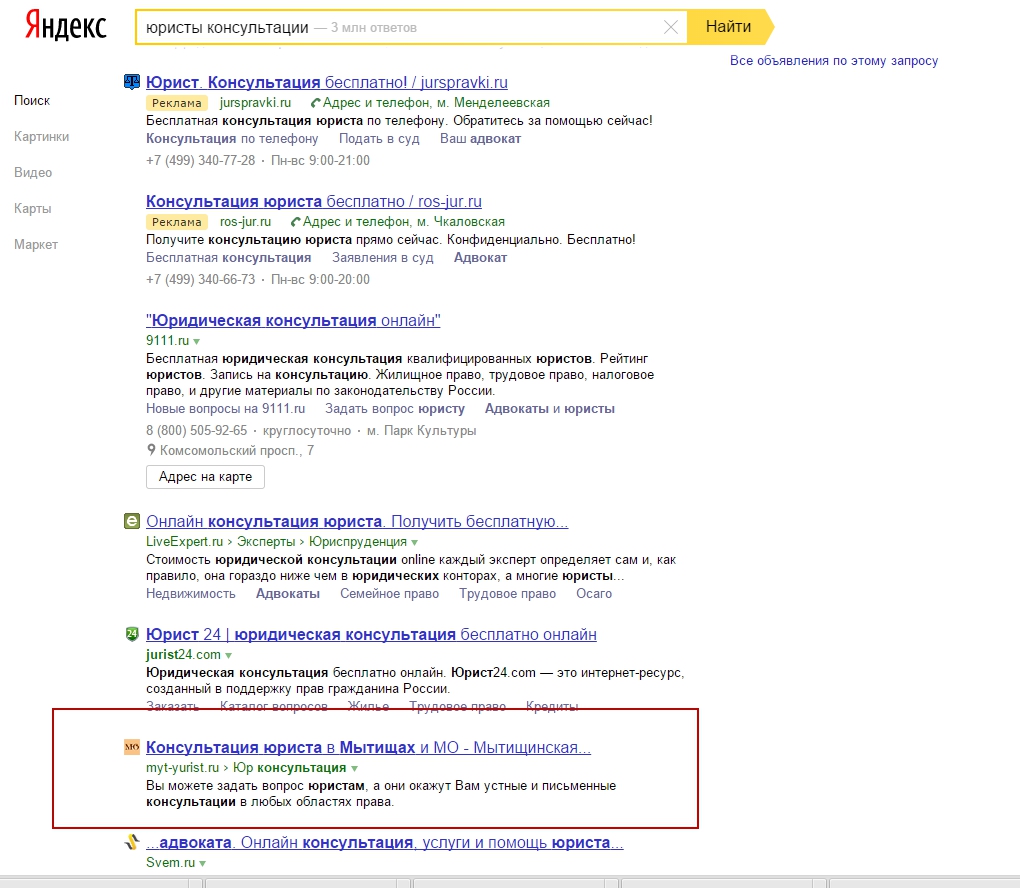Viewport: 1020px width, 888px height.
Task: Open the Недвижимость sitelink
Action: coord(191,593)
